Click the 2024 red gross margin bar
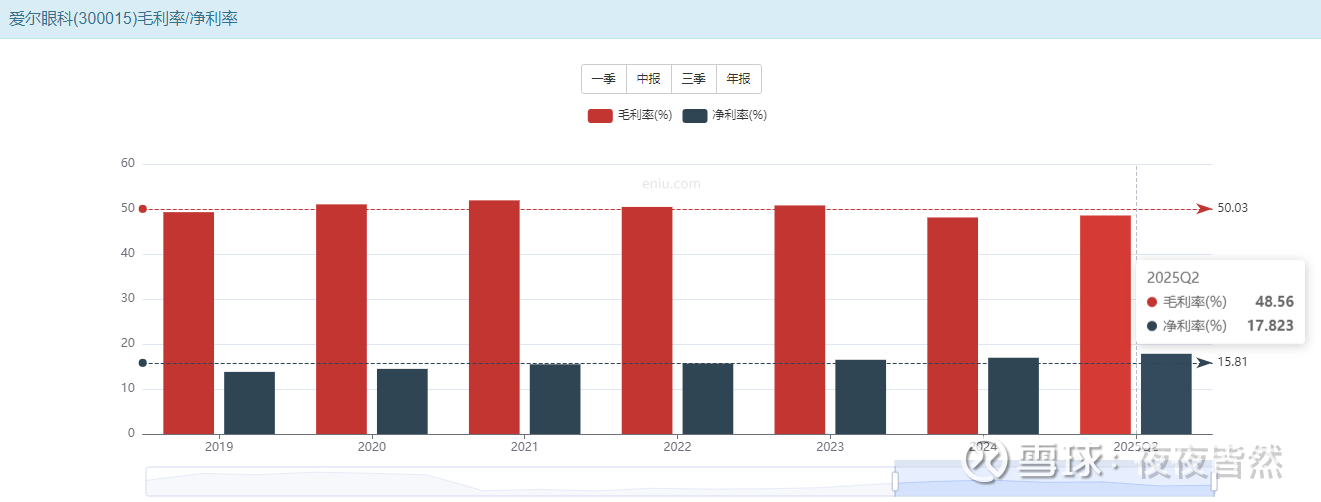Viewport: 1321px width, 502px height. pyautogui.click(x=953, y=326)
